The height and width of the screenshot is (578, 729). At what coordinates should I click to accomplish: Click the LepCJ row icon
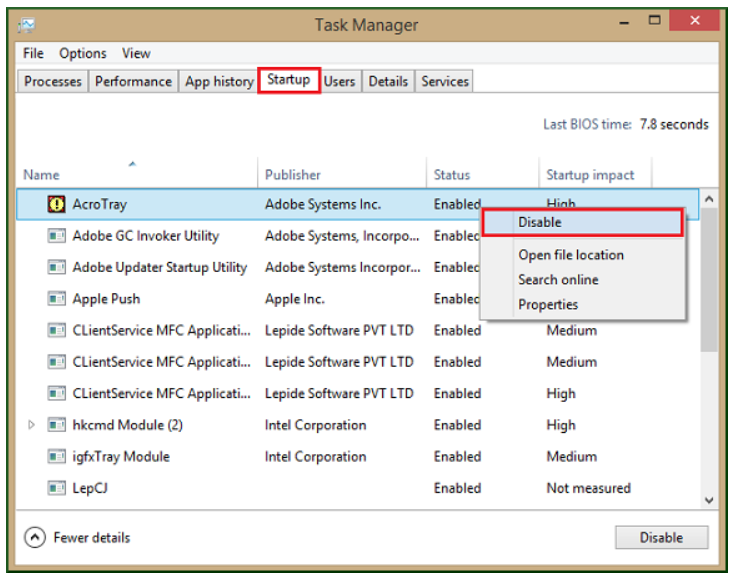[56, 488]
